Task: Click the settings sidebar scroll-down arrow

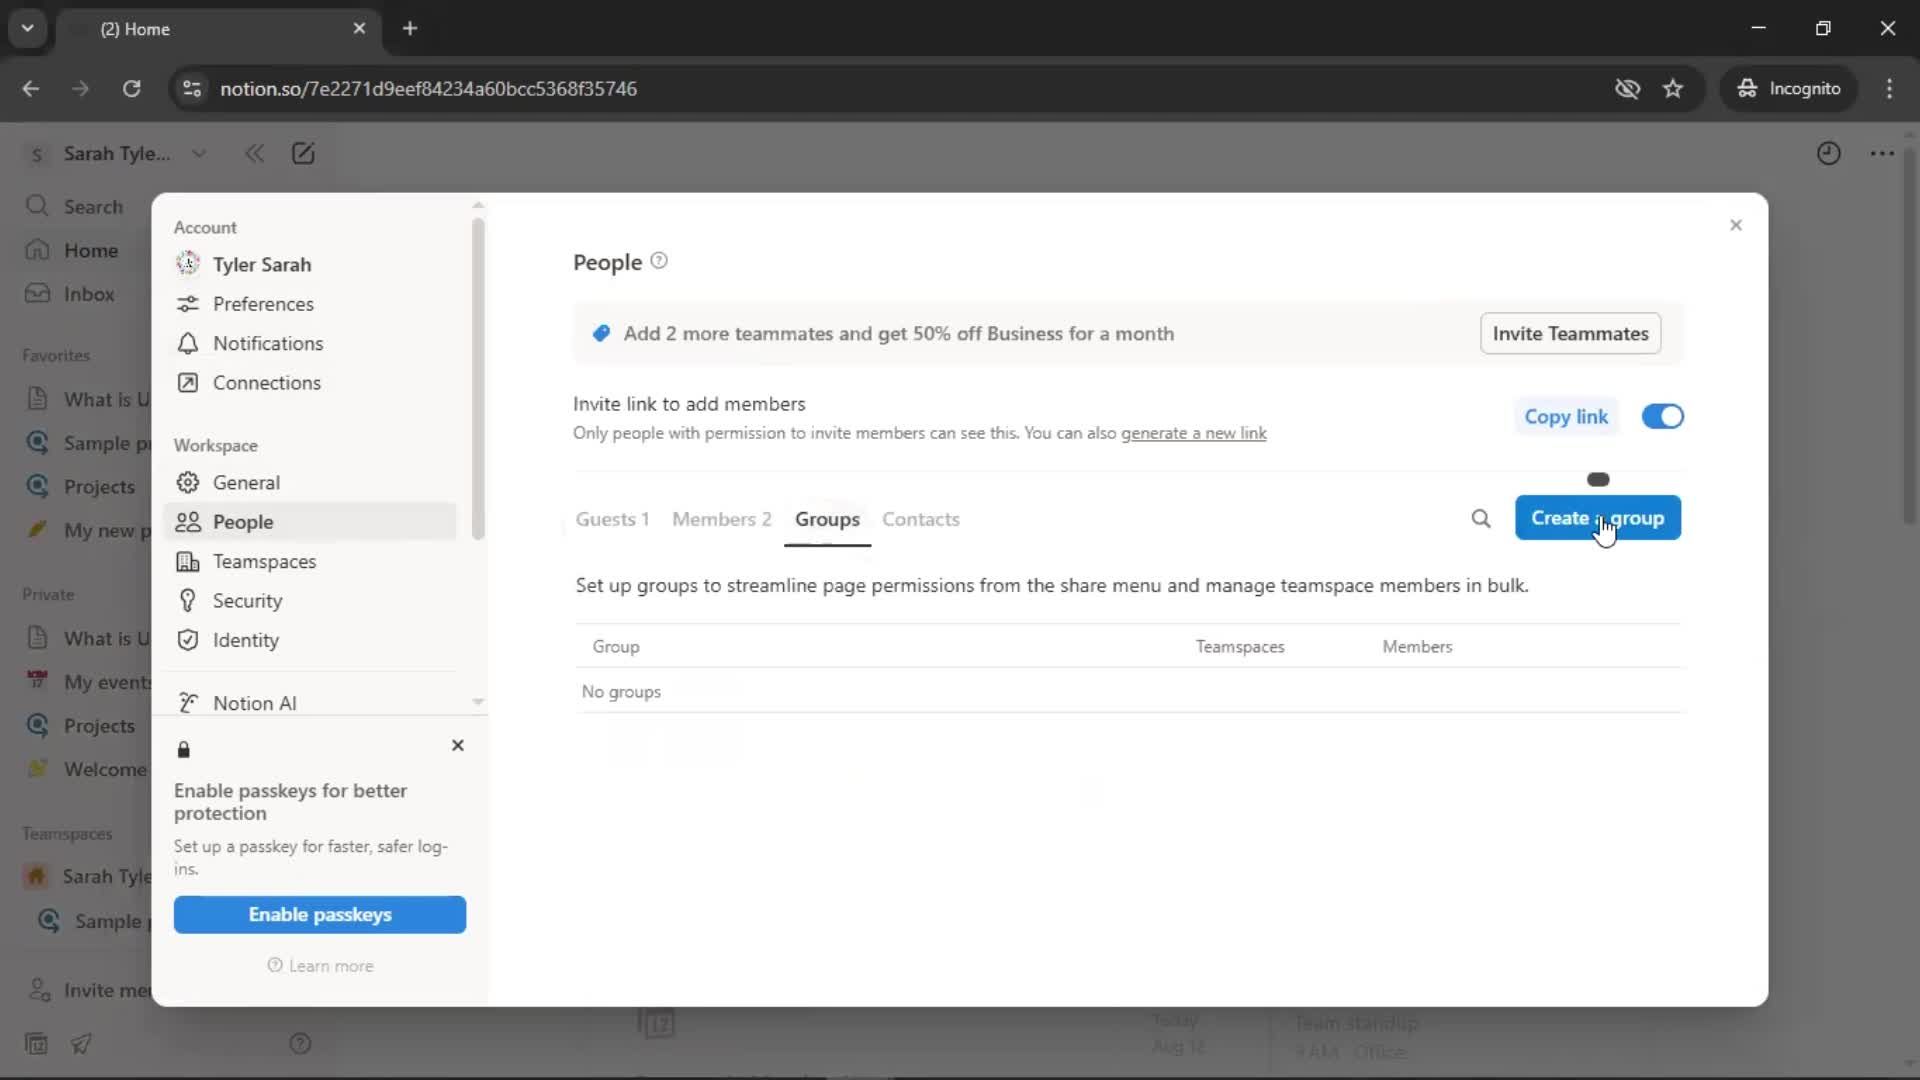Action: (478, 702)
